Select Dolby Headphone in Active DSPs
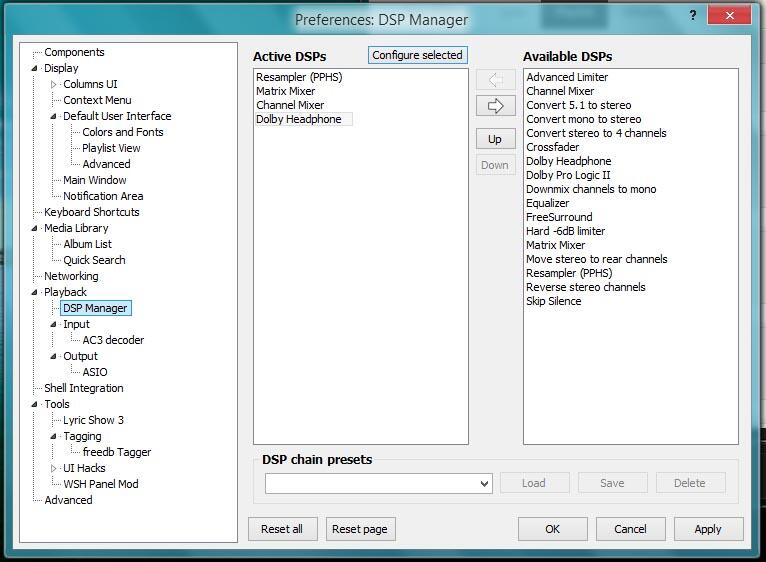Image resolution: width=766 pixels, height=562 pixels. pos(298,119)
